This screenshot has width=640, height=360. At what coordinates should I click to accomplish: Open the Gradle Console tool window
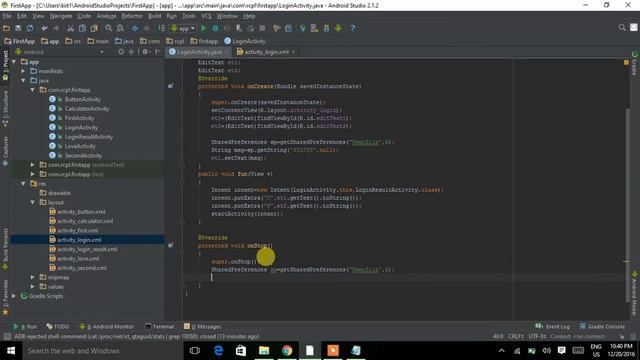tap(602, 327)
